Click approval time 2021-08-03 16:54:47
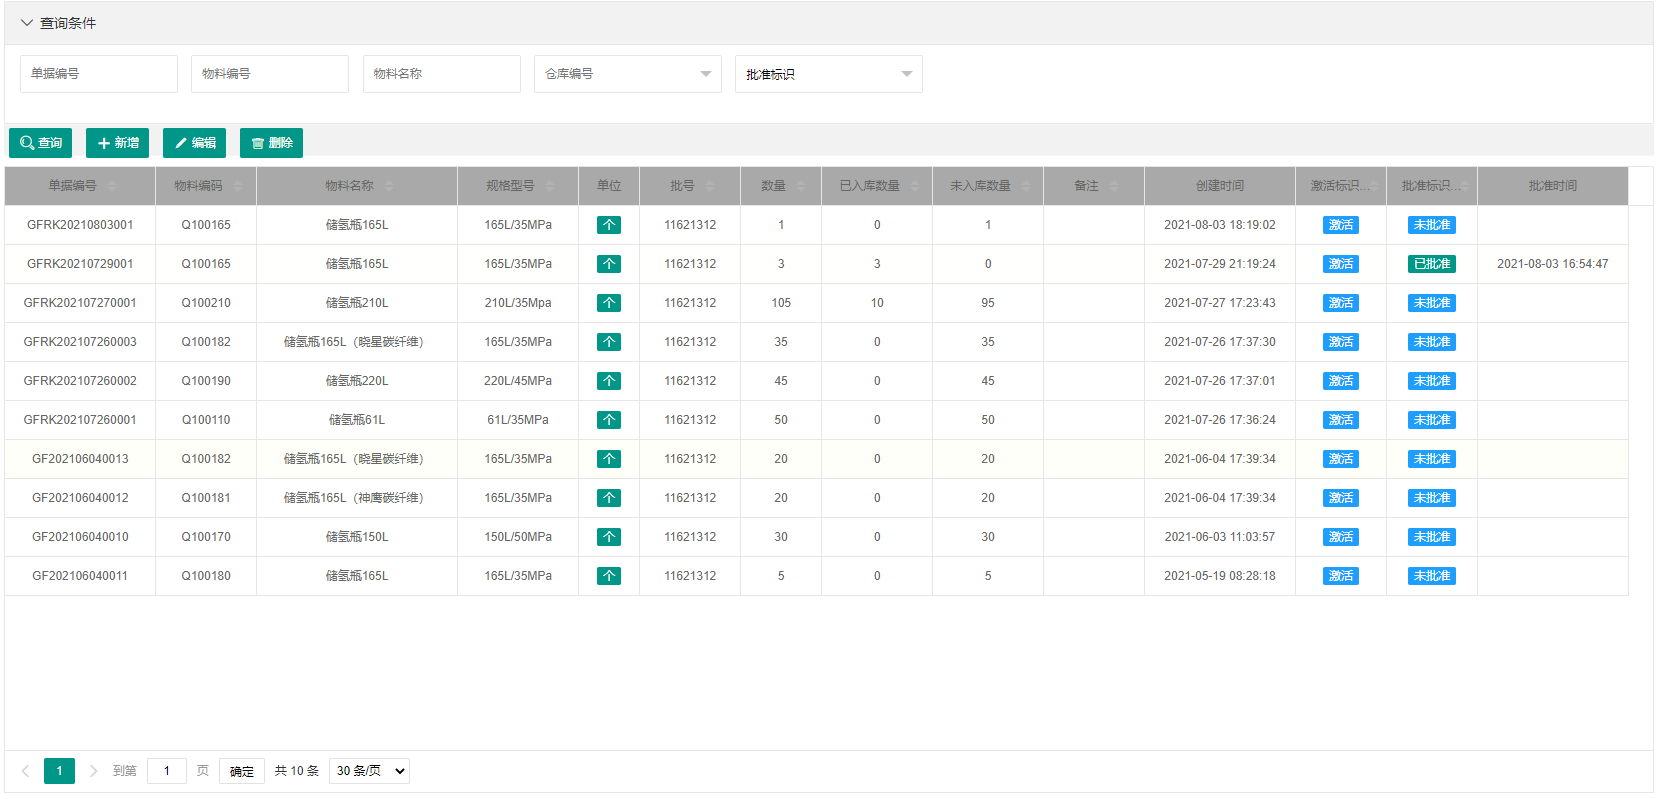Image resolution: width=1660 pixels, height=799 pixels. 1553,264
